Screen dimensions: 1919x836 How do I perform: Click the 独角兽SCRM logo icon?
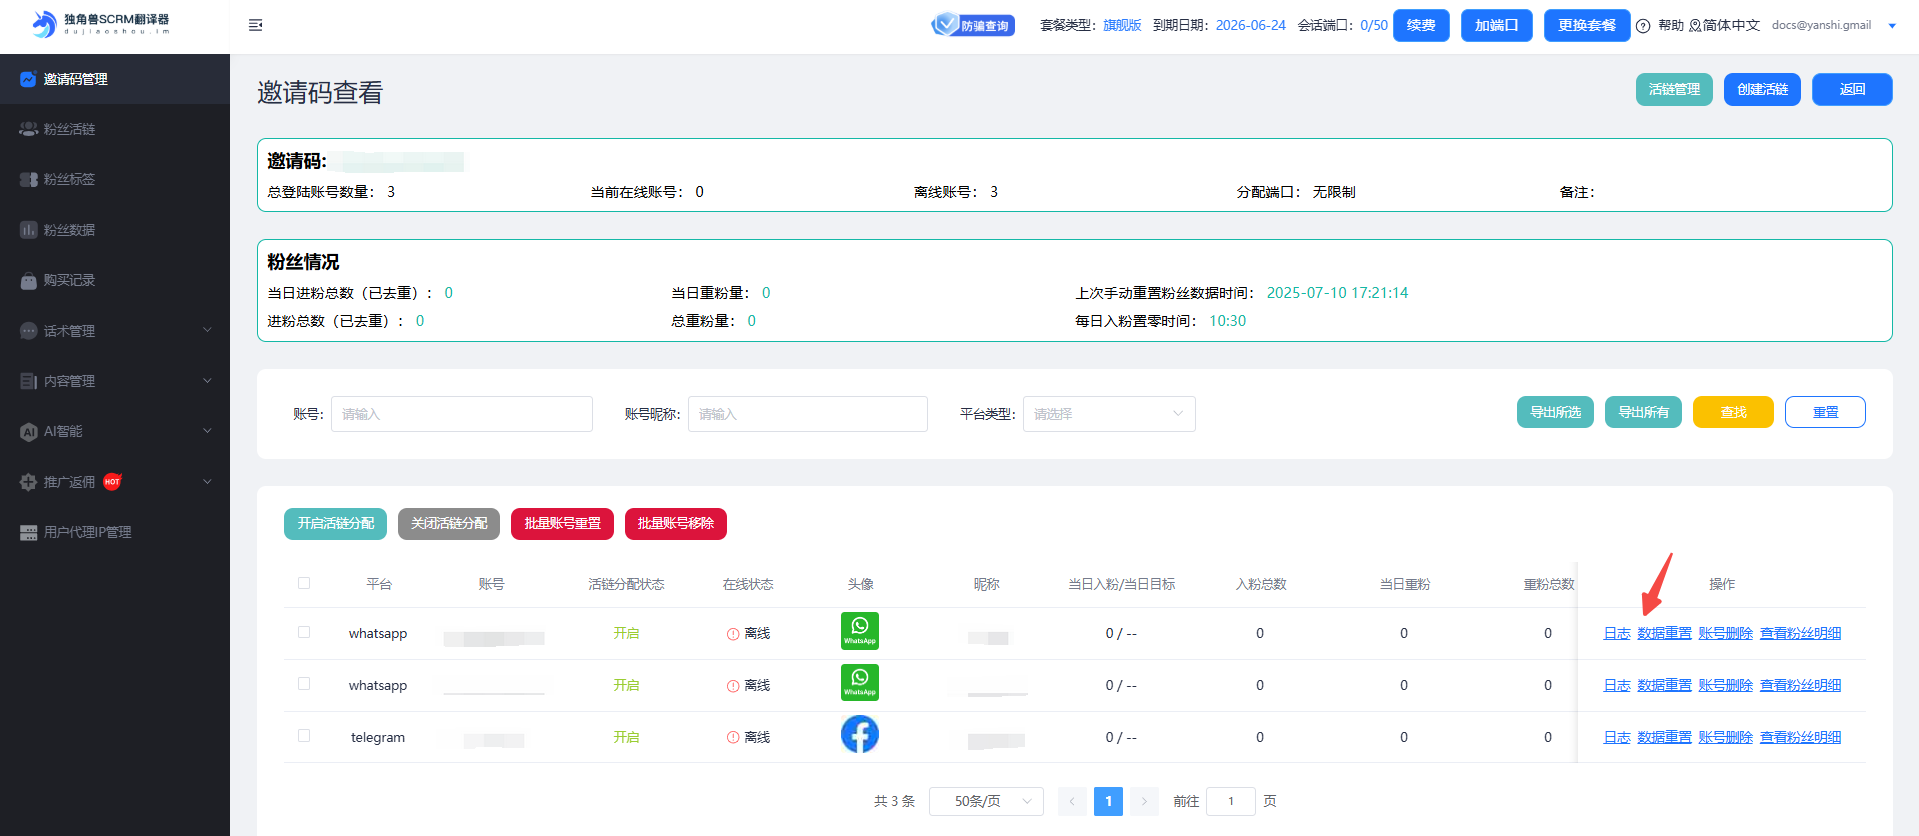(x=43, y=24)
